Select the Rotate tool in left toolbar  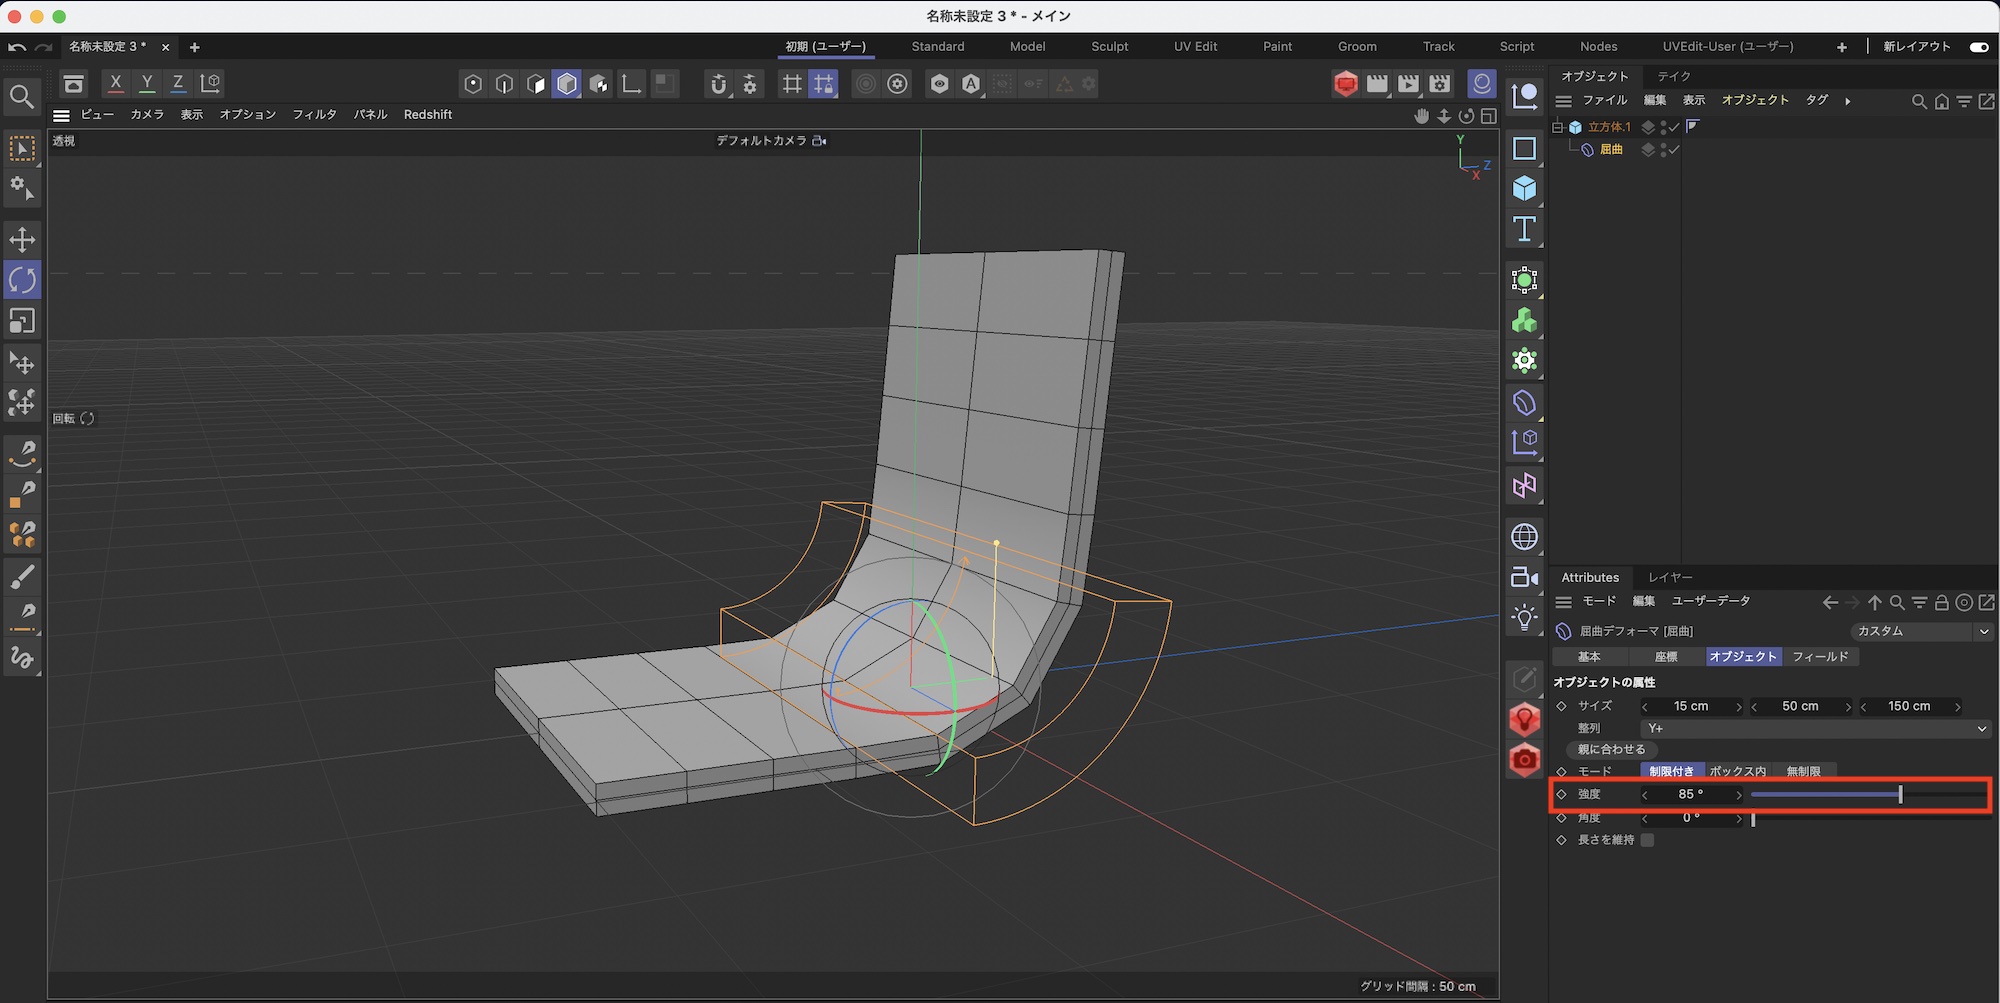pyautogui.click(x=22, y=280)
